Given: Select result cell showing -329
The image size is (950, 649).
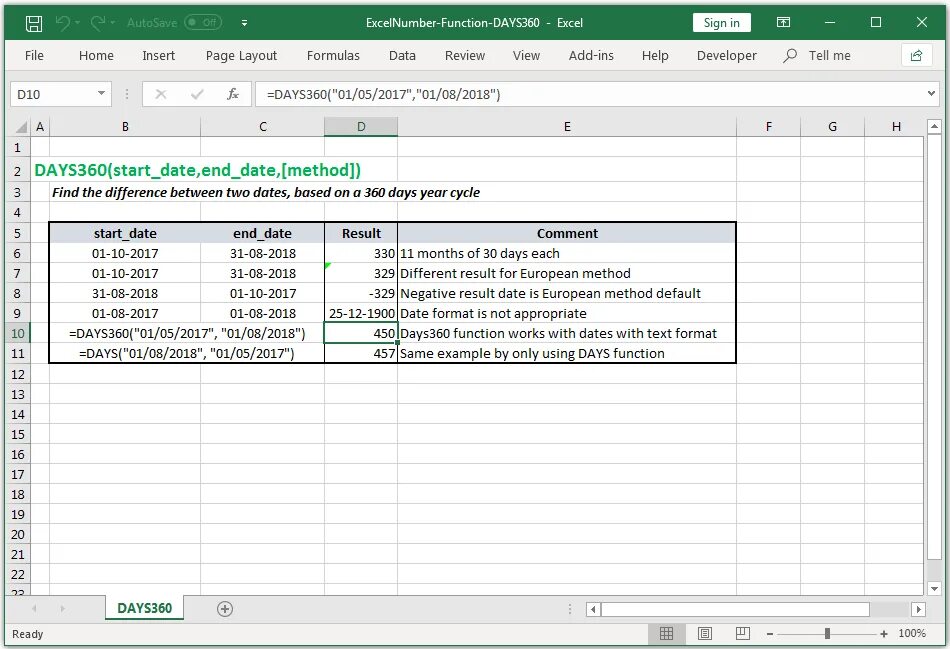Looking at the screenshot, I should pos(361,293).
